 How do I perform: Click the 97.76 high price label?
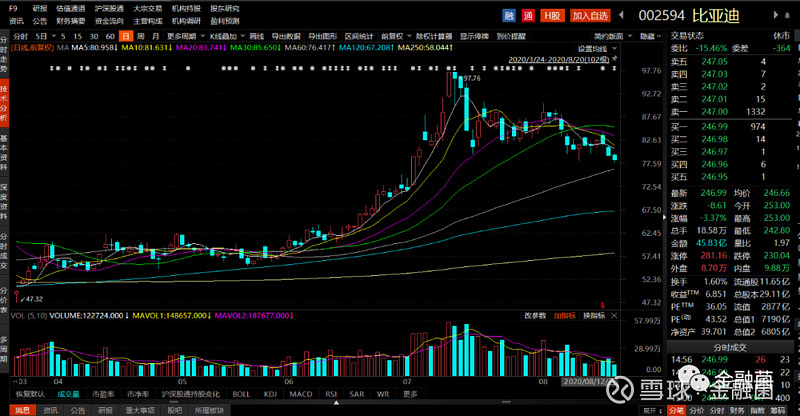(x=472, y=78)
